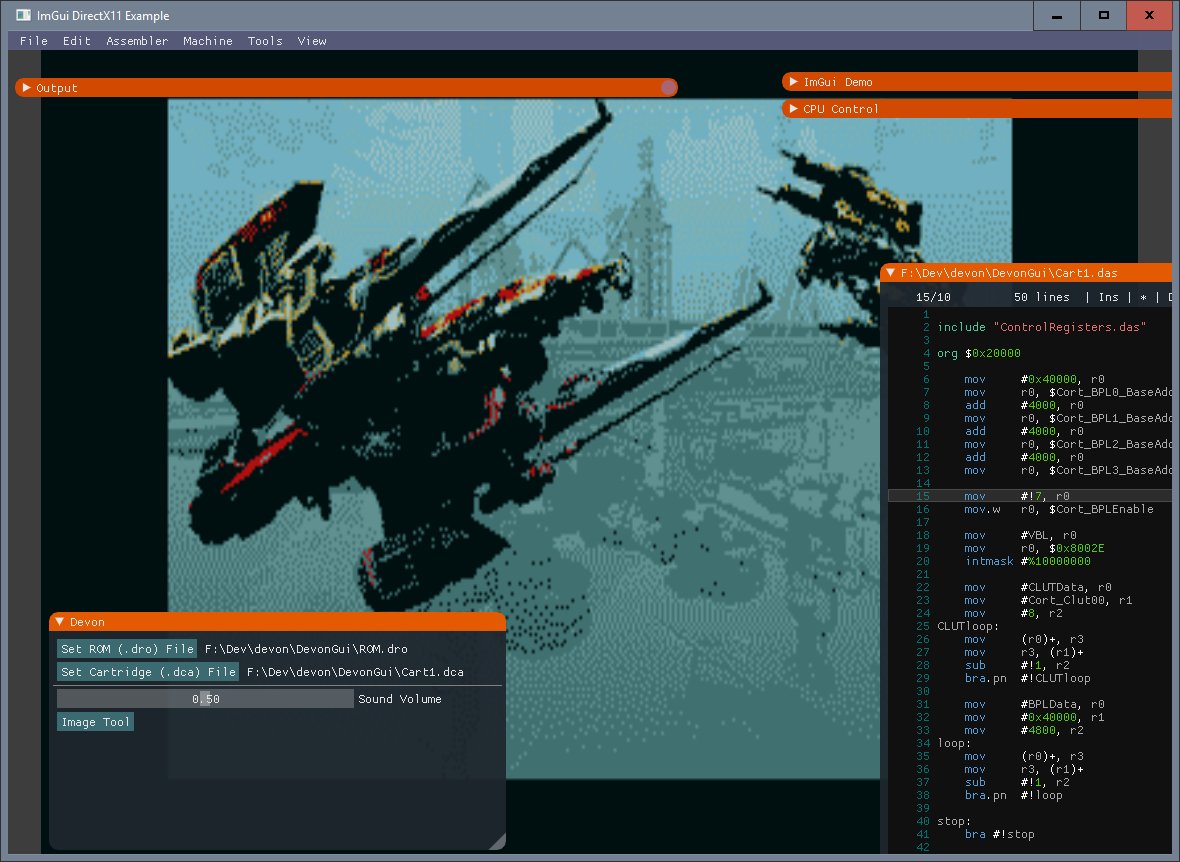Click the Set ROM (.dro) File button
Viewport: 1180px width, 862px height.
coord(127,649)
